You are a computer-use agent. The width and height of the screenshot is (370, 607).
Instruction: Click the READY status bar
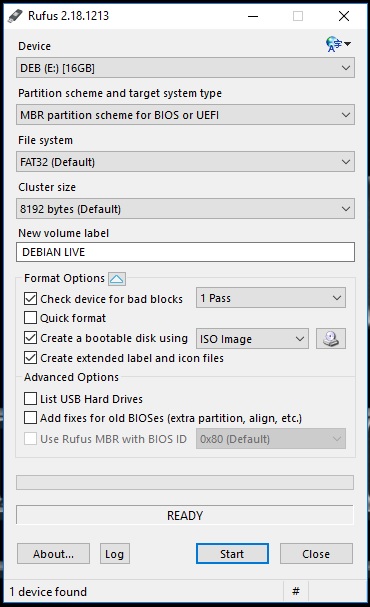(x=185, y=515)
